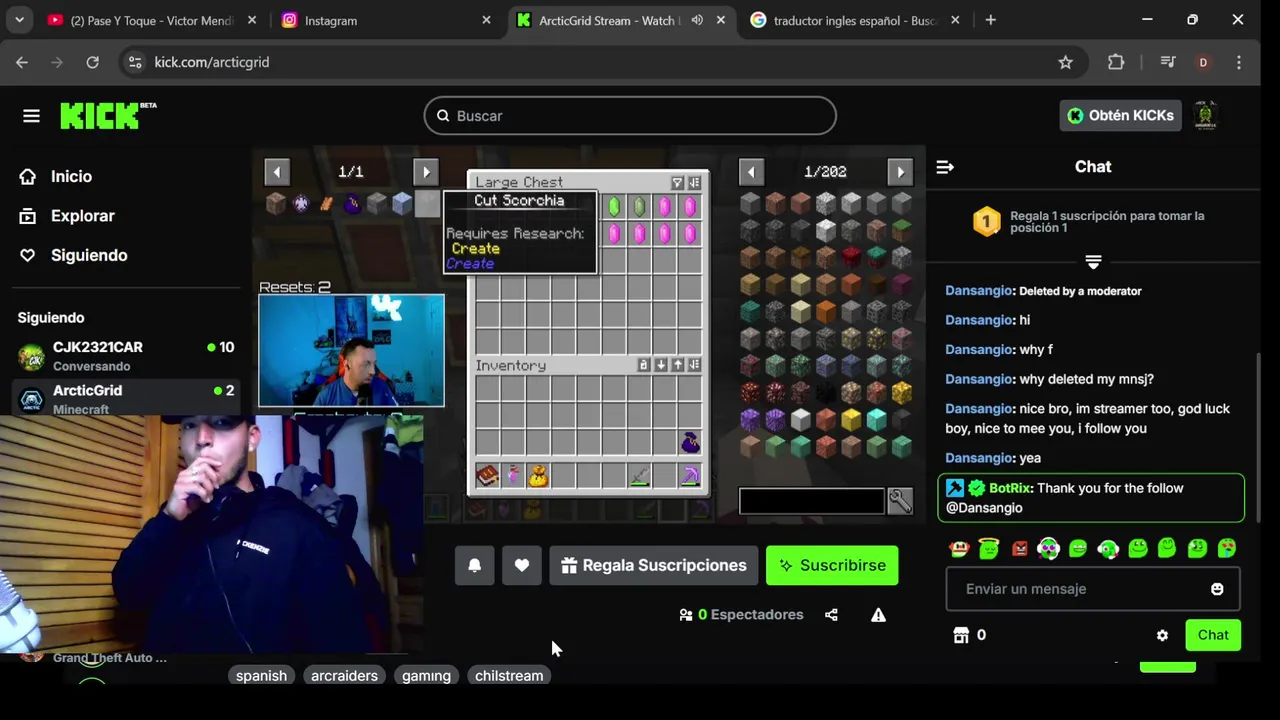Mute the ArcticGrid Stream tab audio
1280x720 pixels.
point(697,20)
